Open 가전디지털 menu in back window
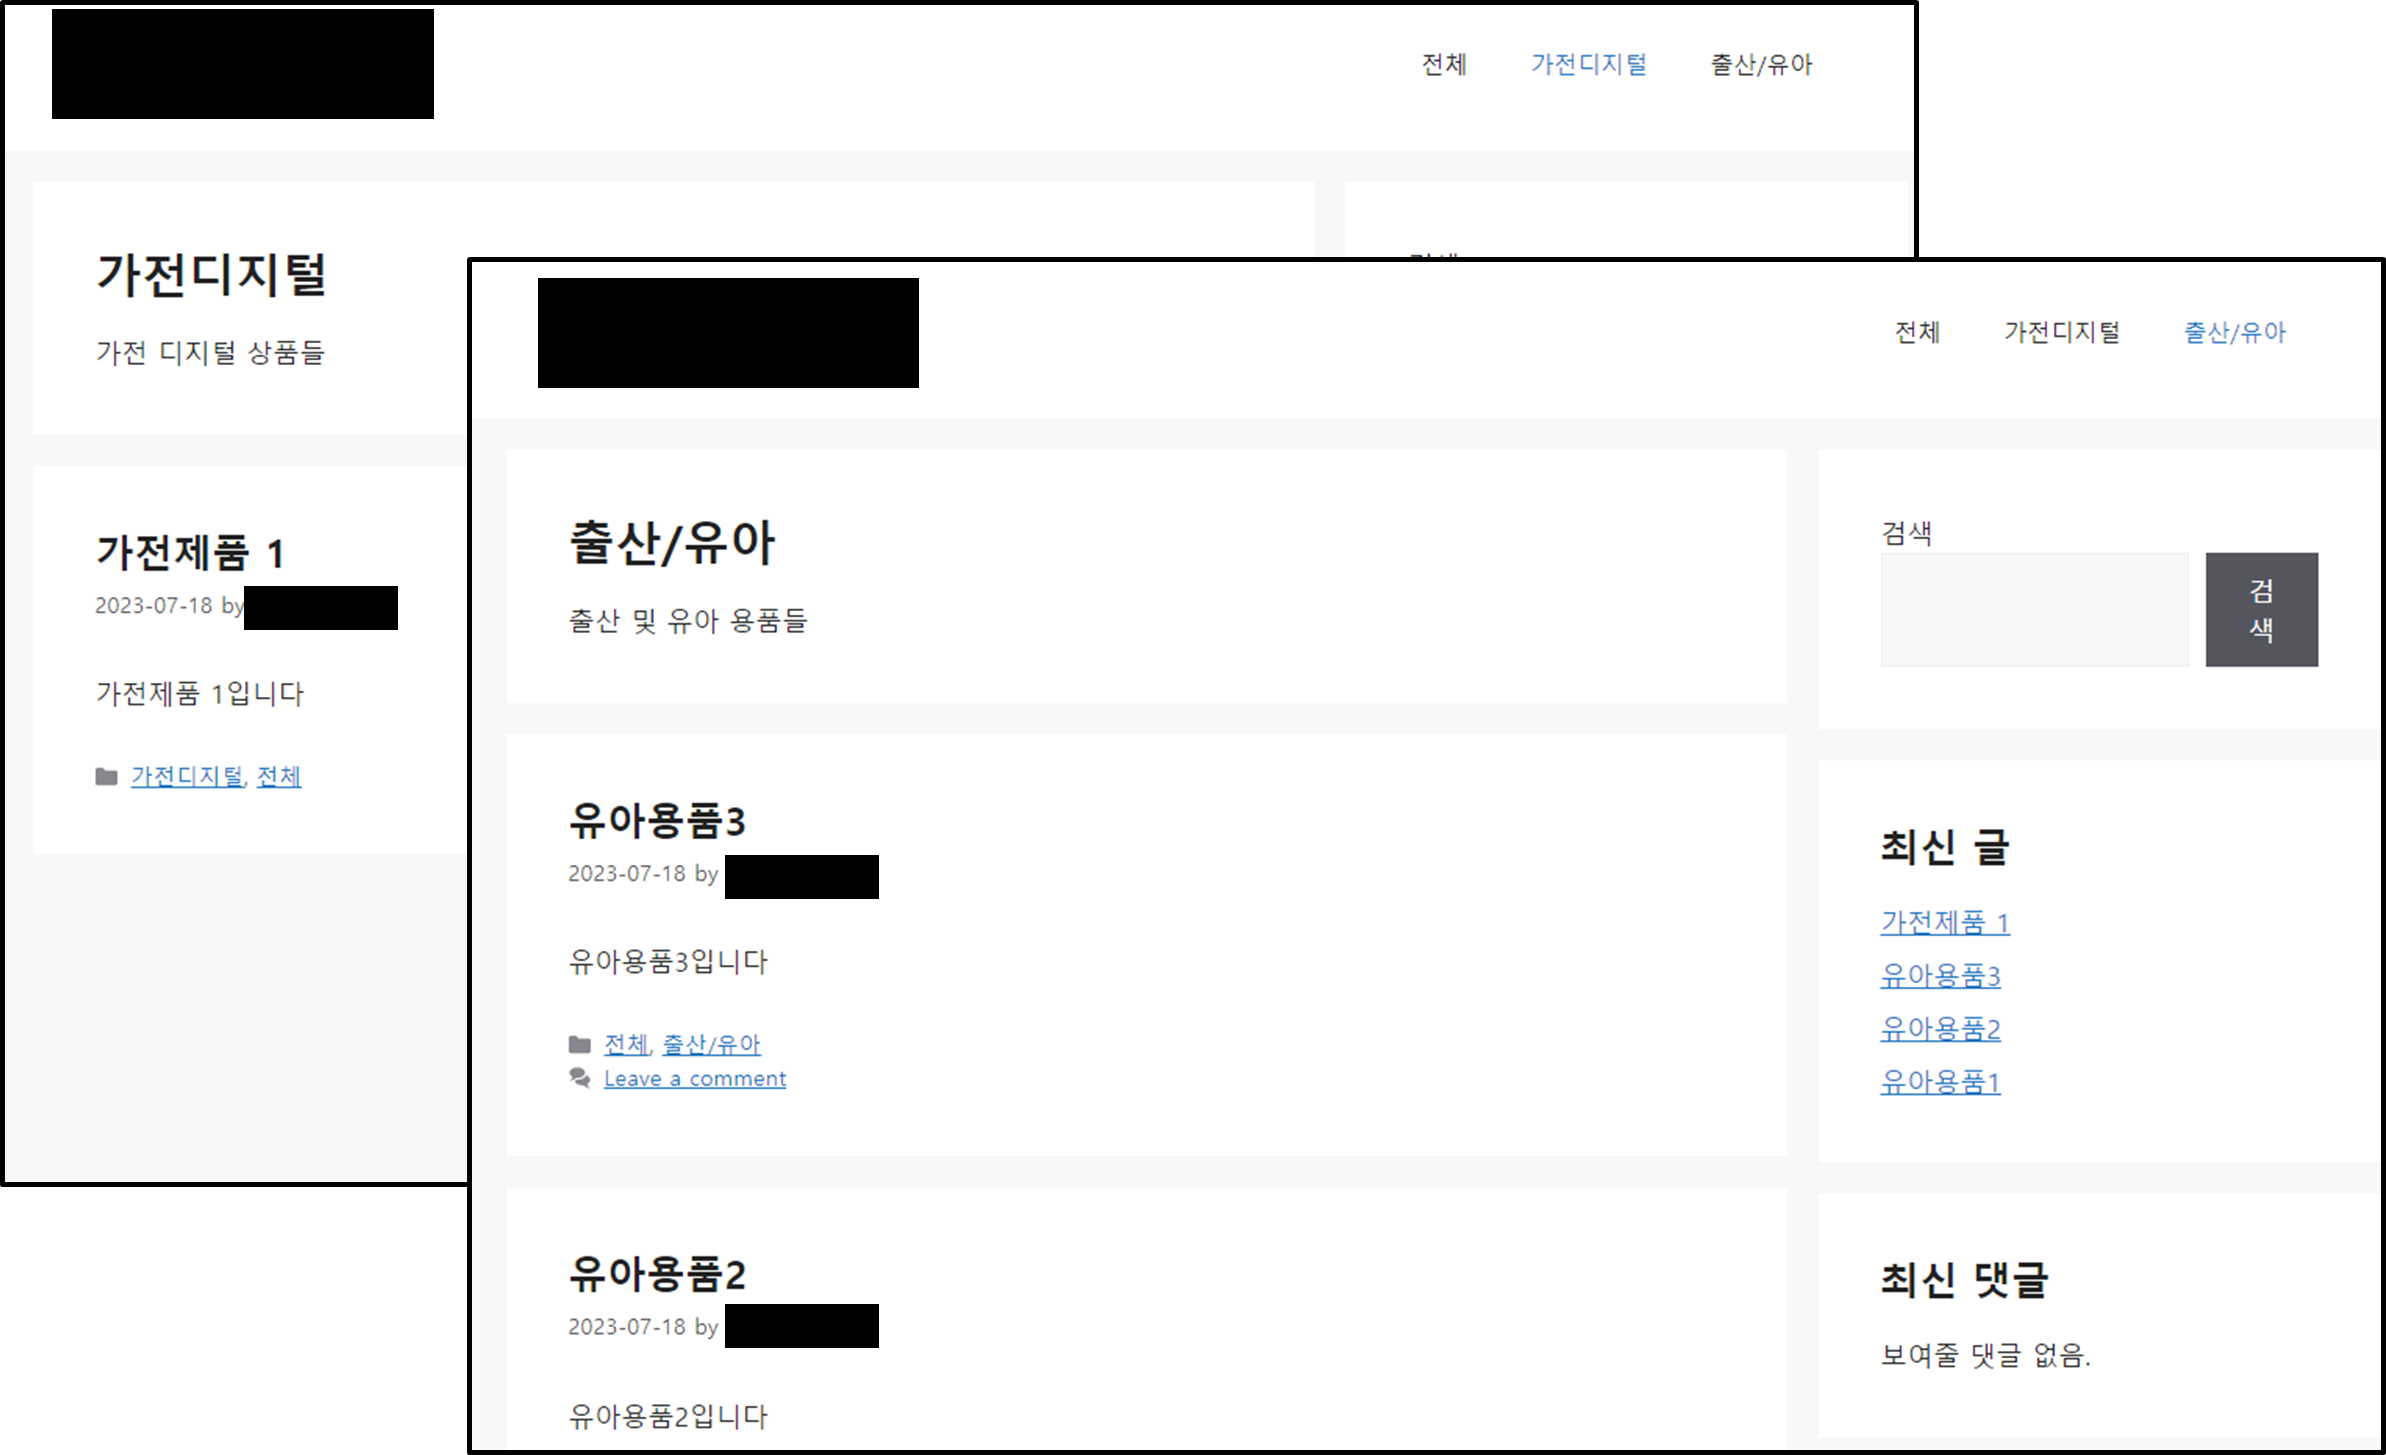2386x1455 pixels. click(1588, 65)
